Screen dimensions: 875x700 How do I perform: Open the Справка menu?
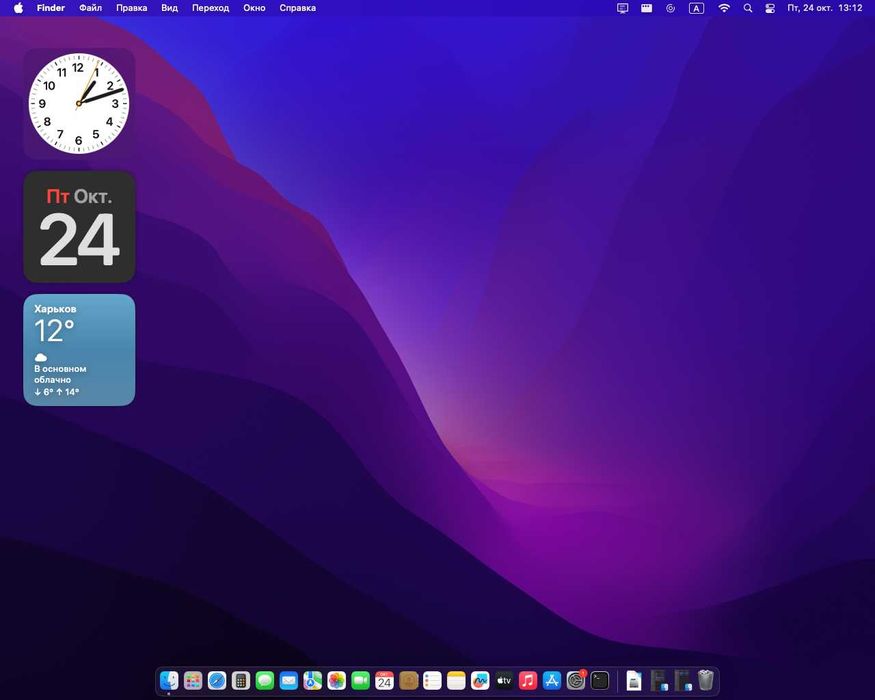coord(297,8)
